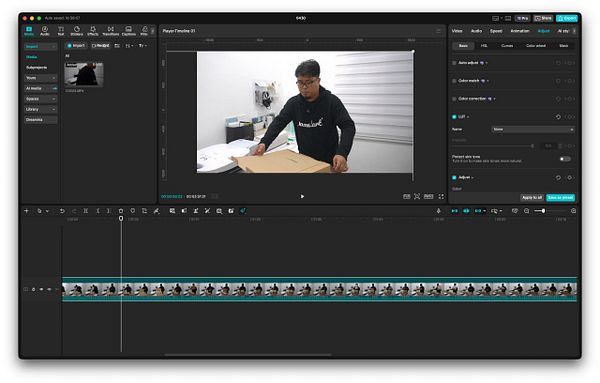This screenshot has height=383, width=600.
Task: Open the Text panel icon
Action: coord(61,31)
